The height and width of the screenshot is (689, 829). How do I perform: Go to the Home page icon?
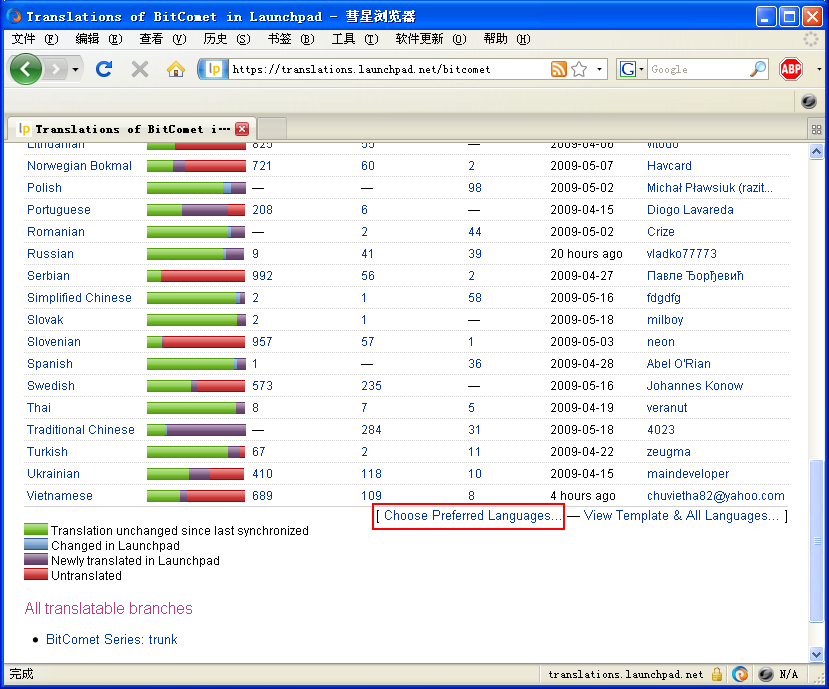pos(176,69)
